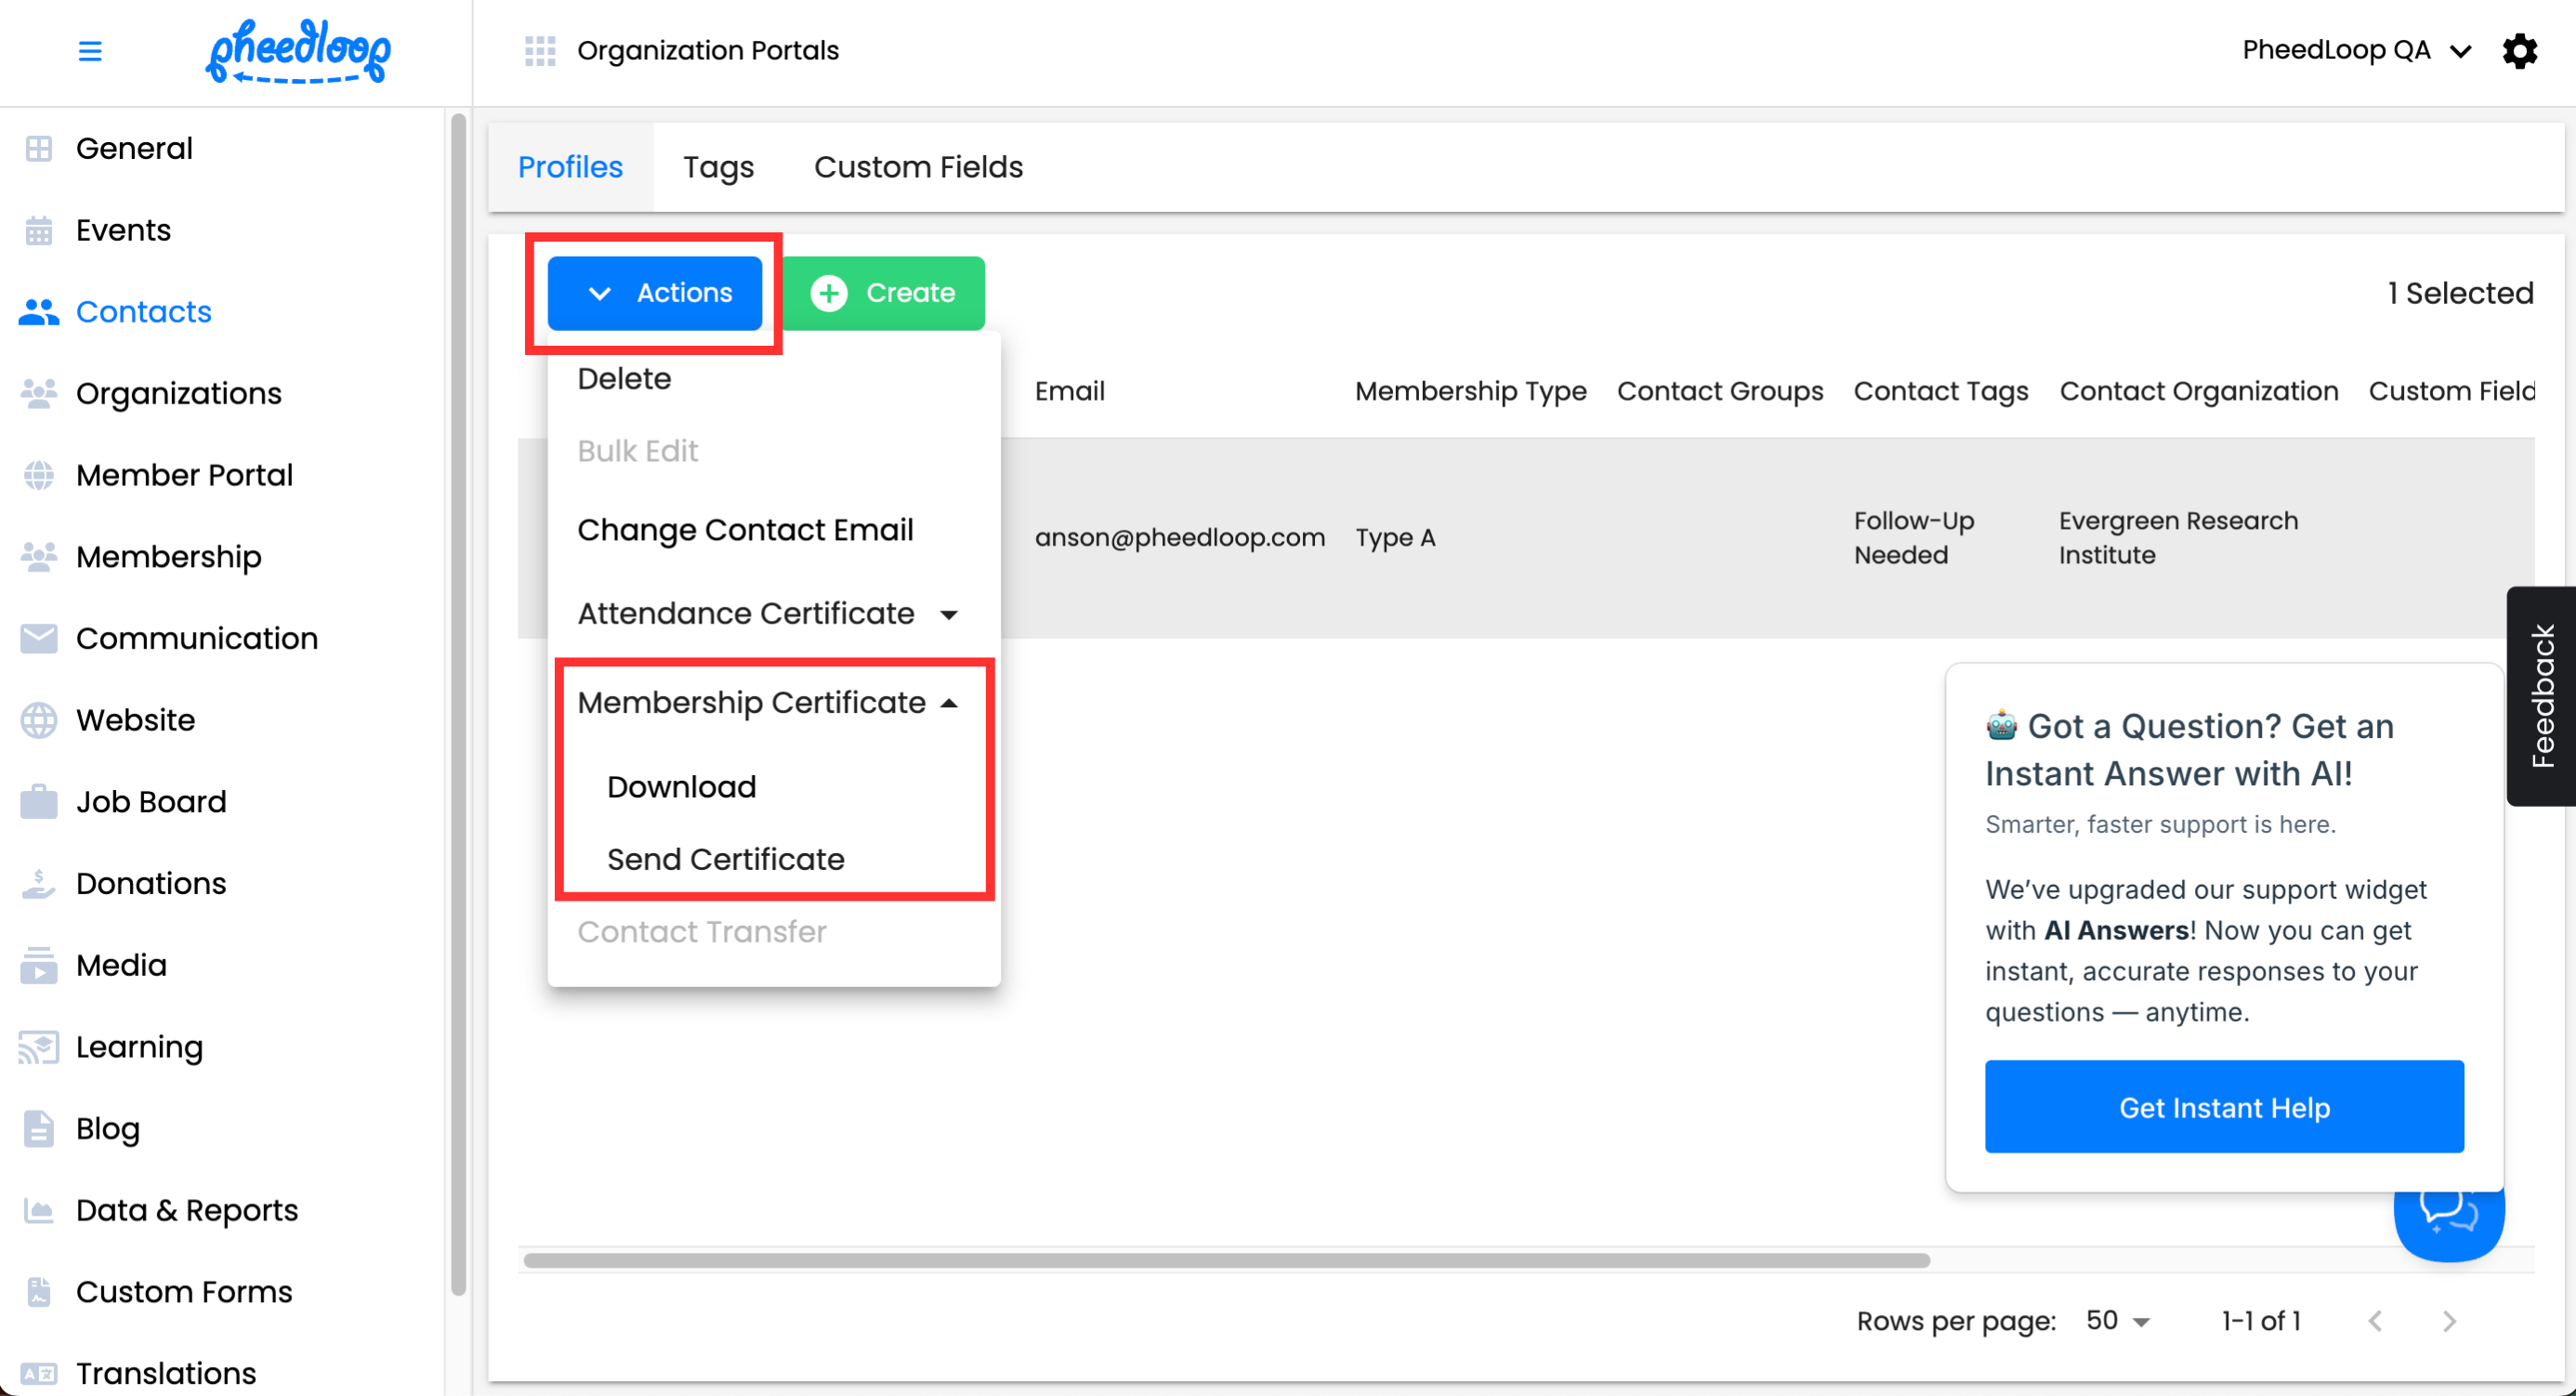Click the Website globe icon
Image resolution: width=2576 pixels, height=1396 pixels.
[39, 720]
